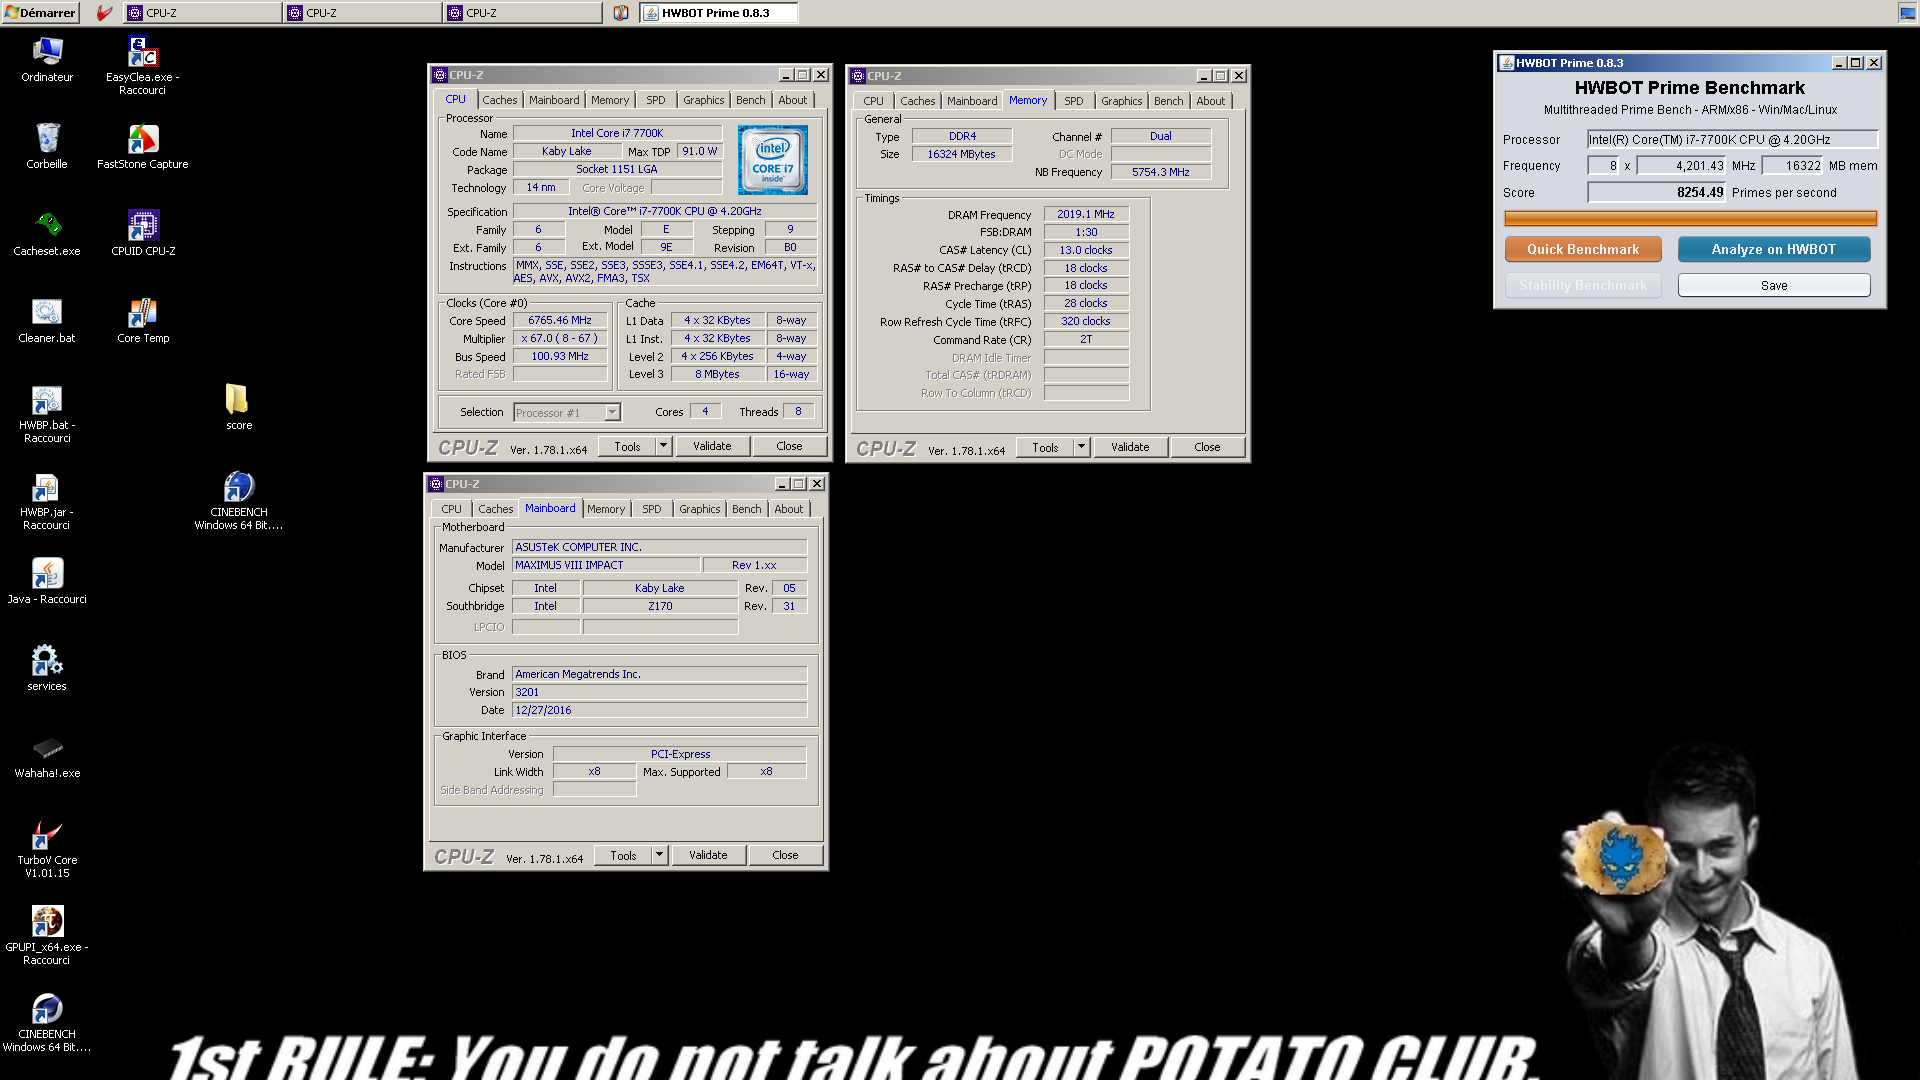Click the quick-launch icon left of HWBOT Prime taskbar button

tap(621, 13)
